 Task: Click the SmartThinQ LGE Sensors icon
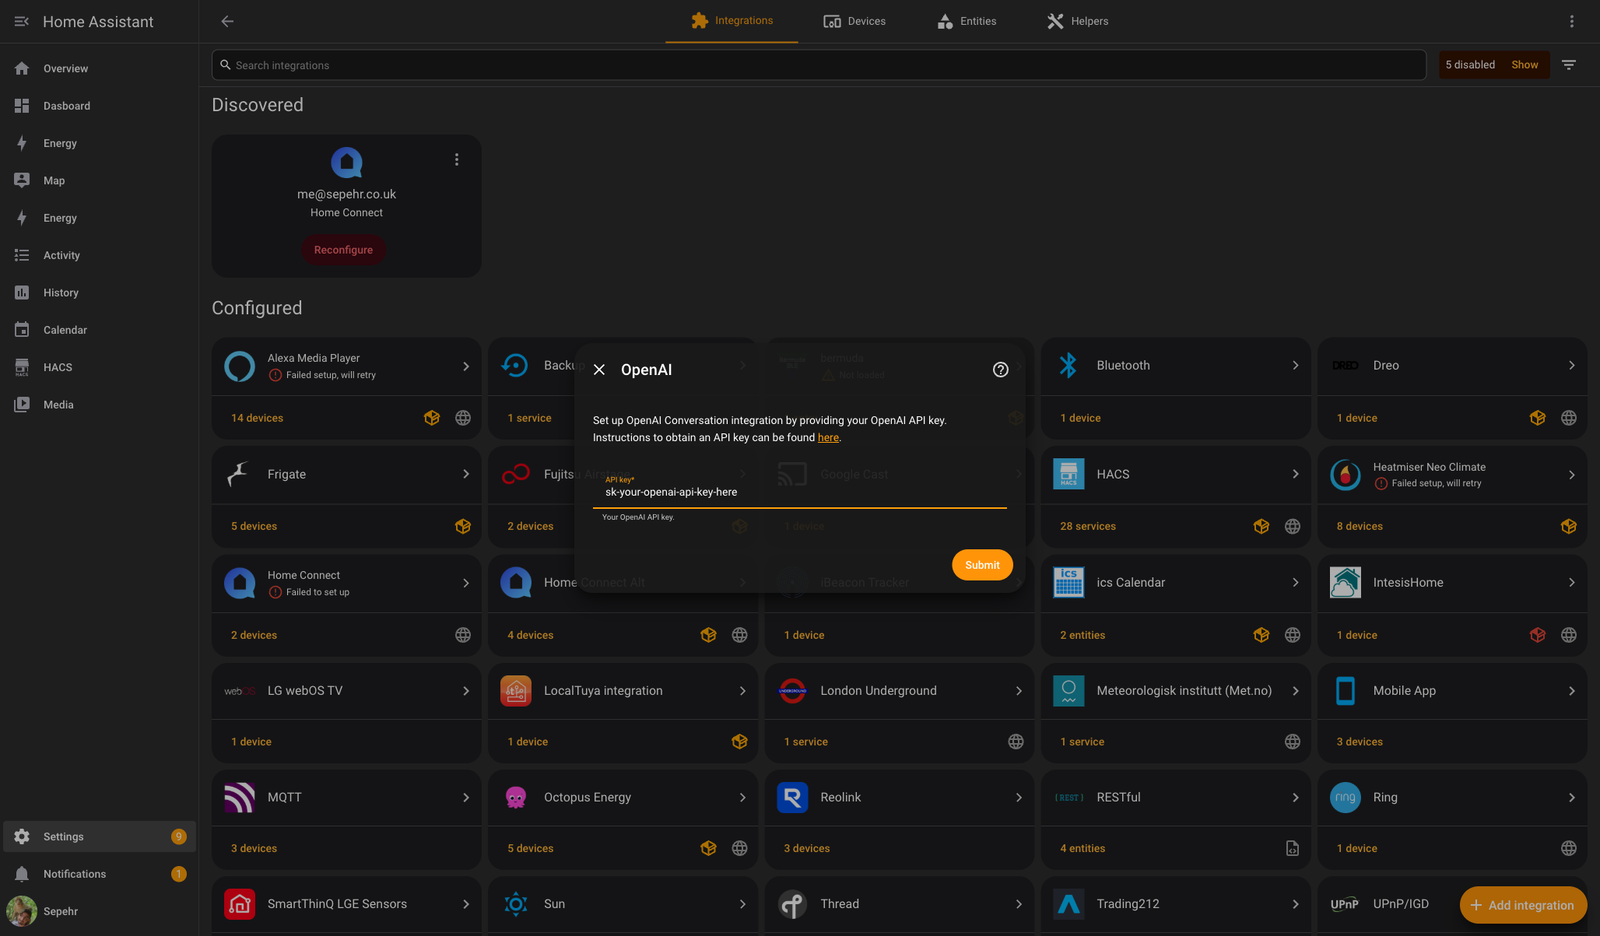point(239,904)
